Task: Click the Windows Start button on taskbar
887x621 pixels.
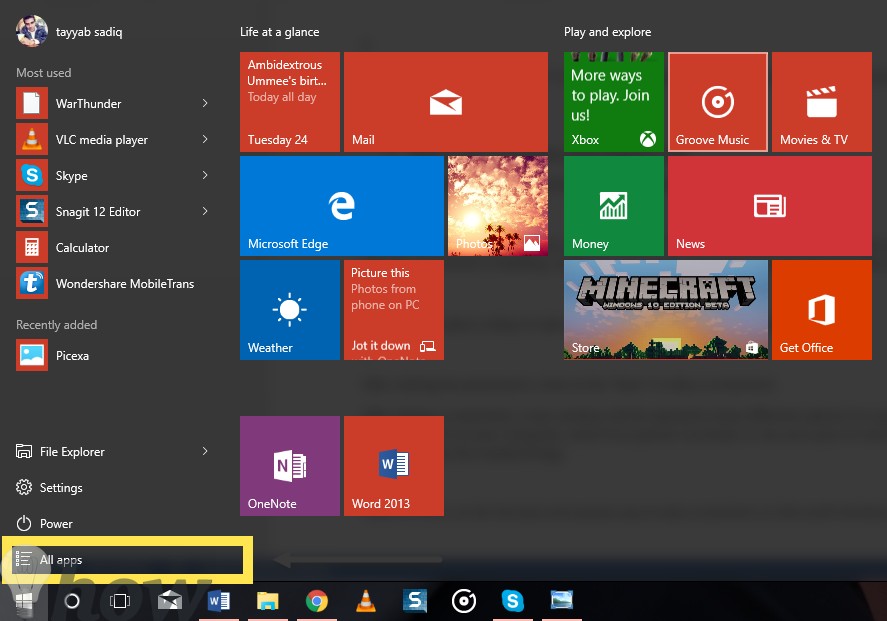Action: 24,601
